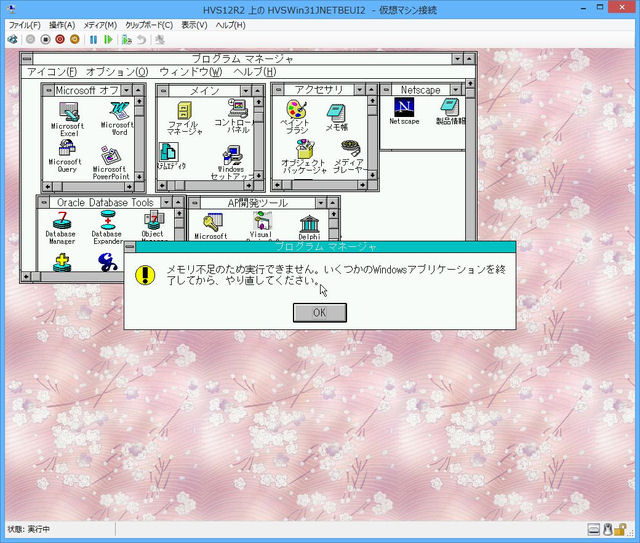The height and width of the screenshot is (543, 640).
Task: Open control menu box of プログラムマネージャ window
Action: (x=27, y=59)
